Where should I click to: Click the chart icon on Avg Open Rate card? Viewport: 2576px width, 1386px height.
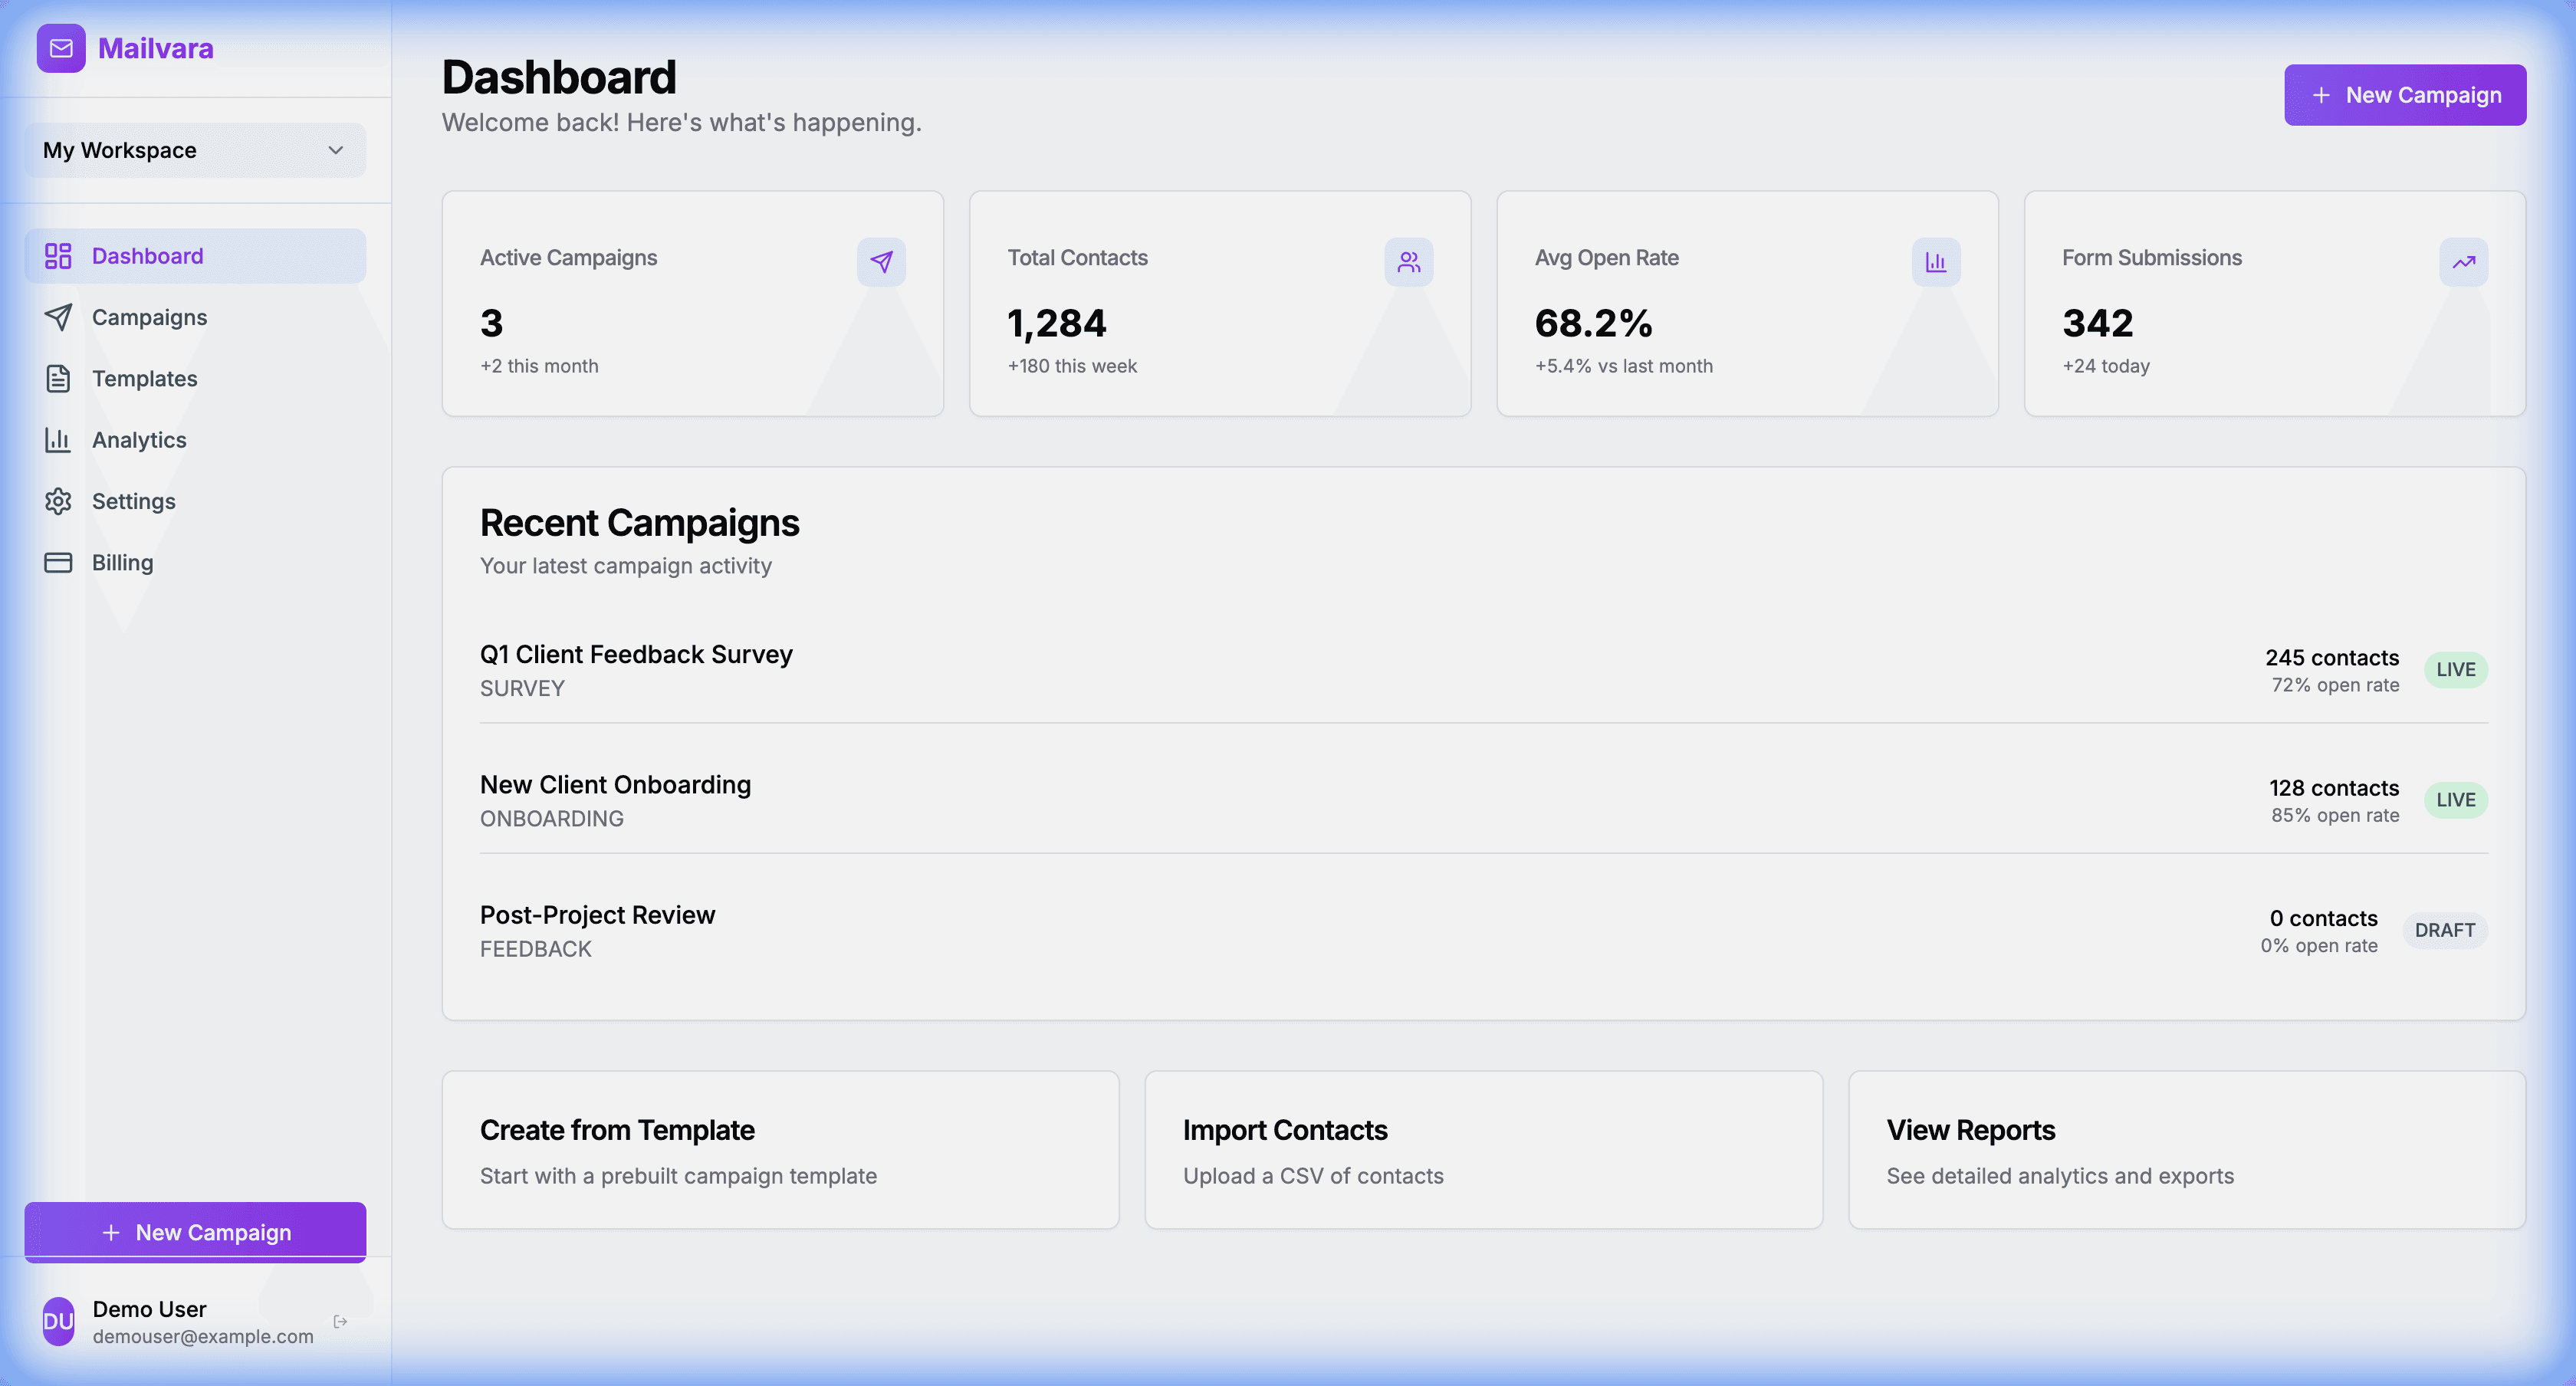(x=1935, y=262)
